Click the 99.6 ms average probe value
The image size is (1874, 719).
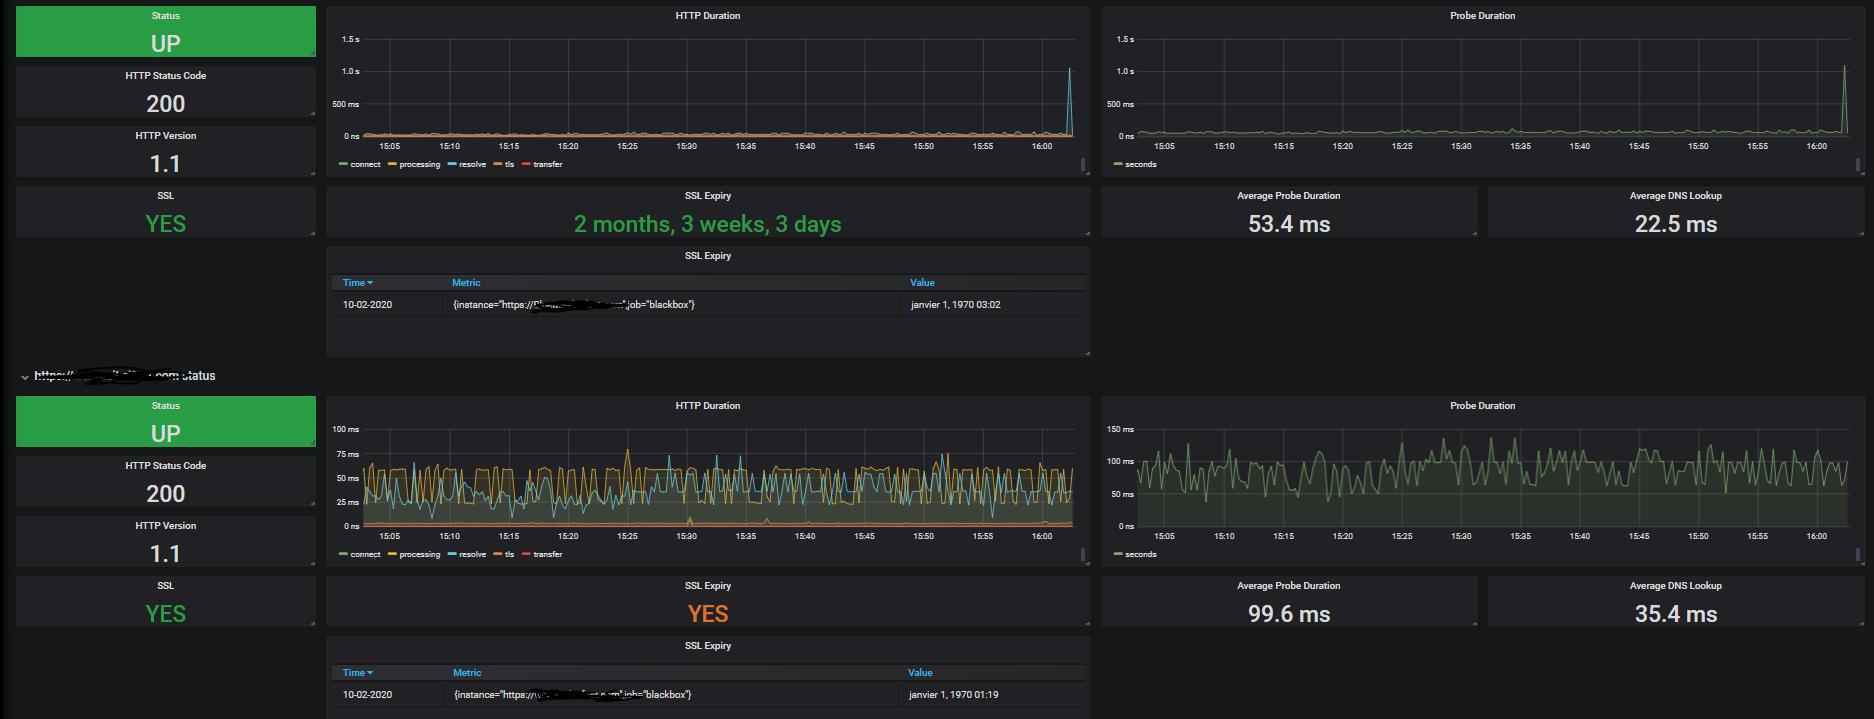[1289, 614]
